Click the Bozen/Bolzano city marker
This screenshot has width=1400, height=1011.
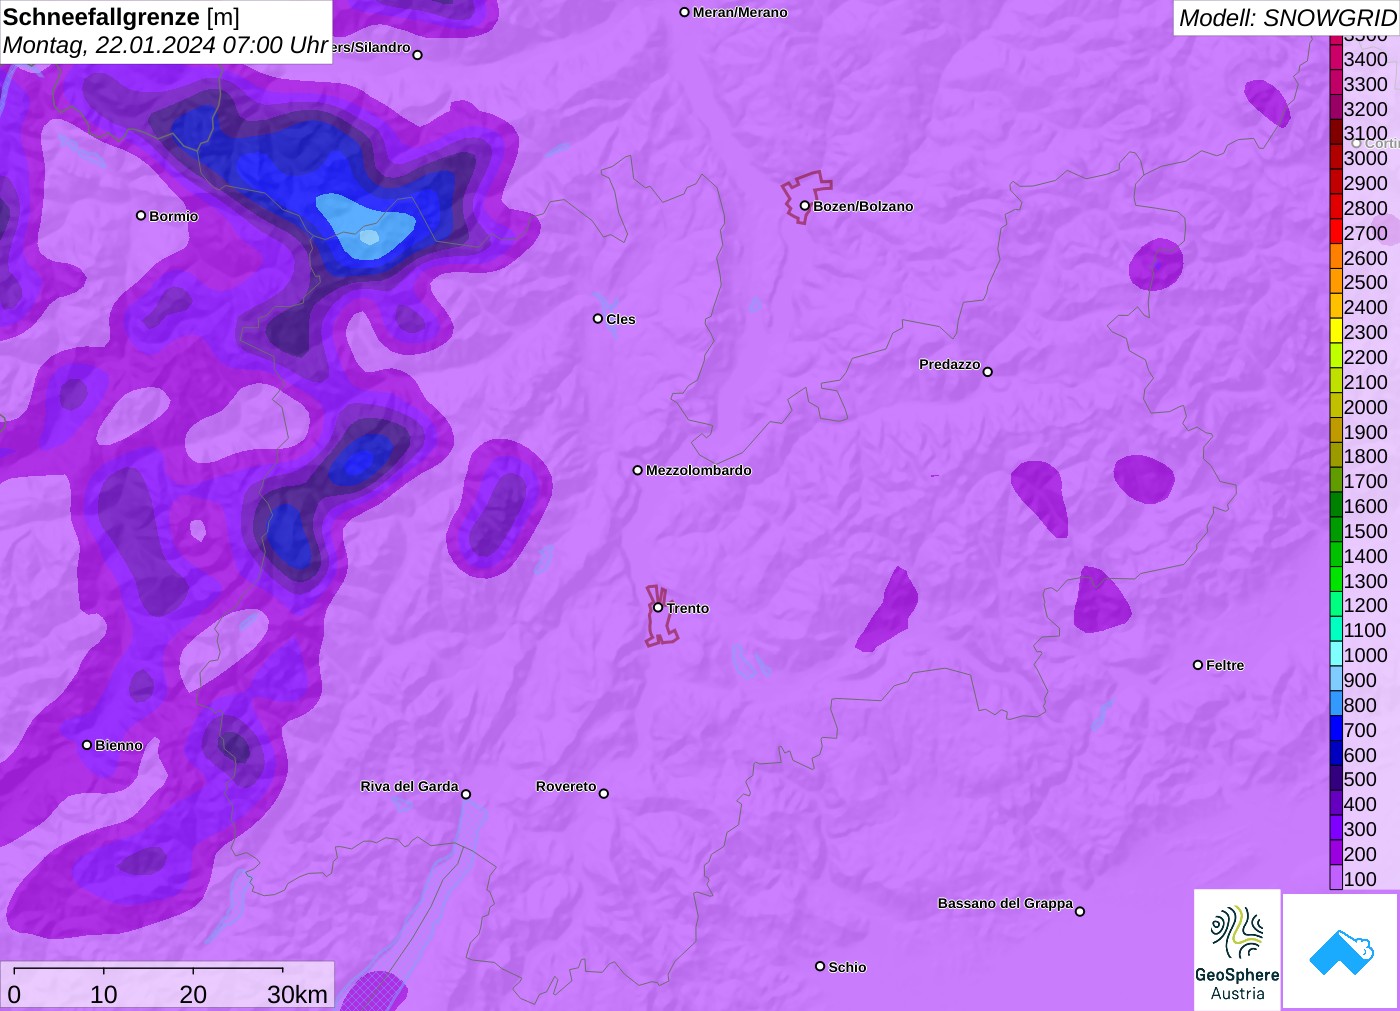[x=804, y=206]
